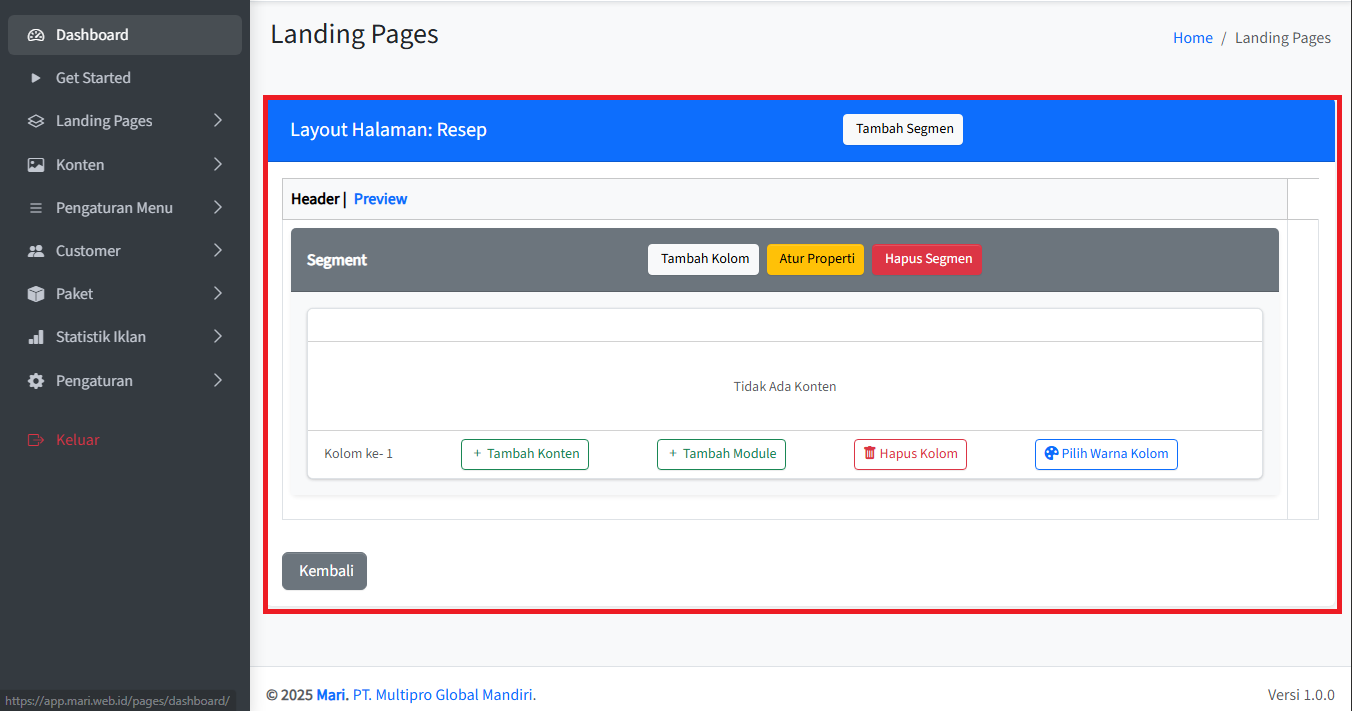This screenshot has width=1352, height=711.
Task: Click the Tambah Konten button
Action: click(525, 454)
